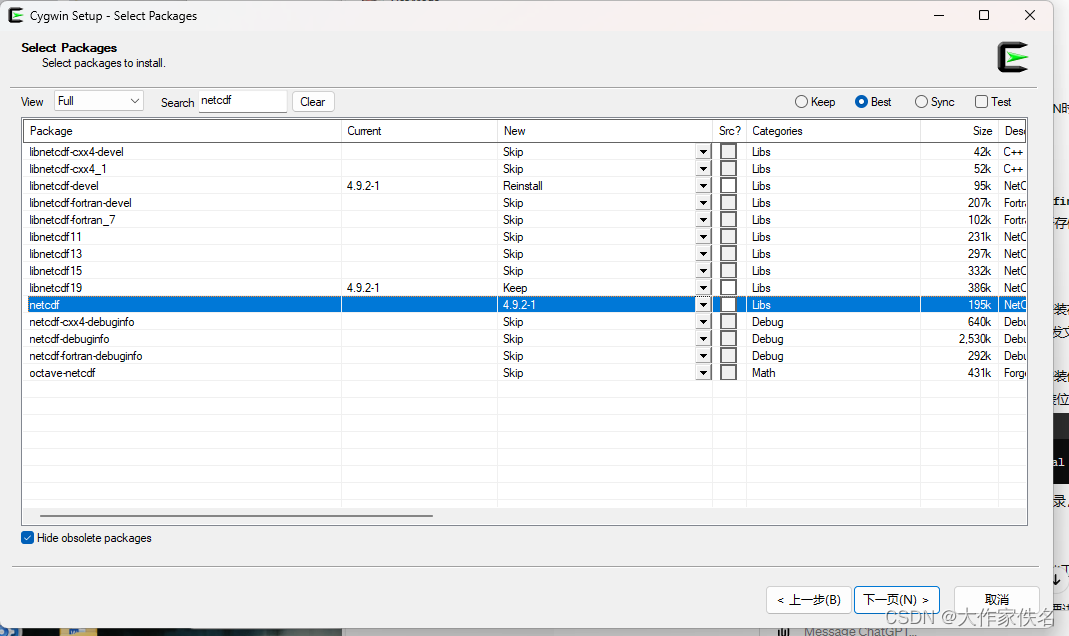Open version dropdown for libnetcdf-devel

[703, 185]
